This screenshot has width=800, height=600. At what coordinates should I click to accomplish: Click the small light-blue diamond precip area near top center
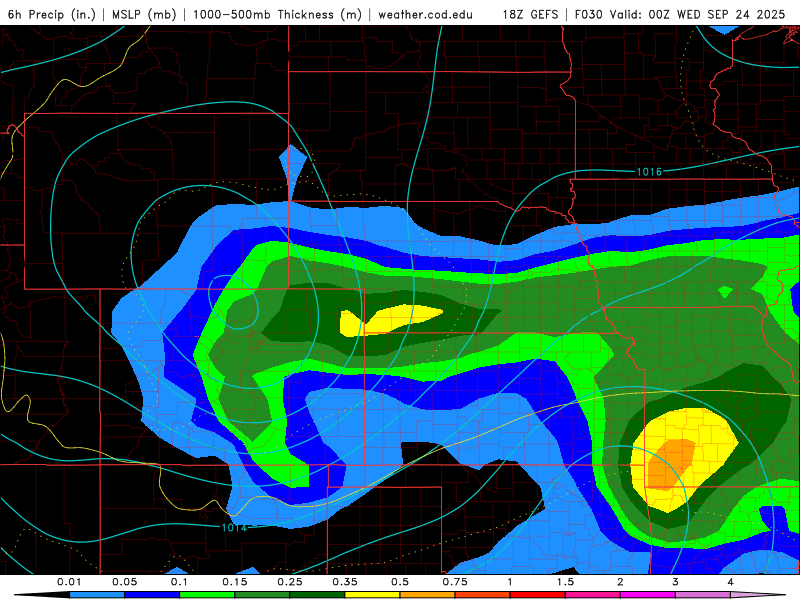[x=293, y=172]
